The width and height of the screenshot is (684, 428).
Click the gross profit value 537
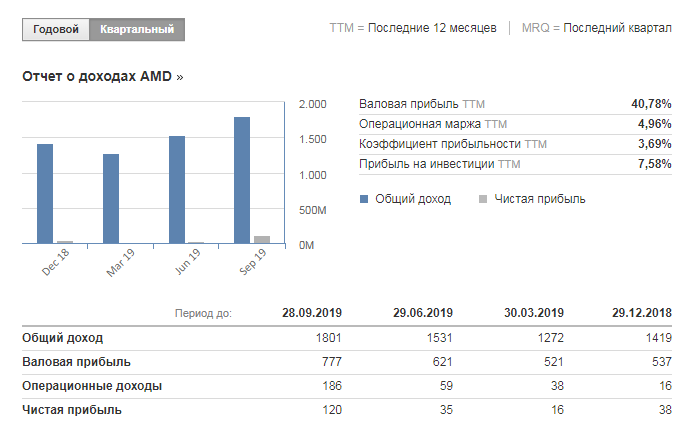(x=662, y=362)
